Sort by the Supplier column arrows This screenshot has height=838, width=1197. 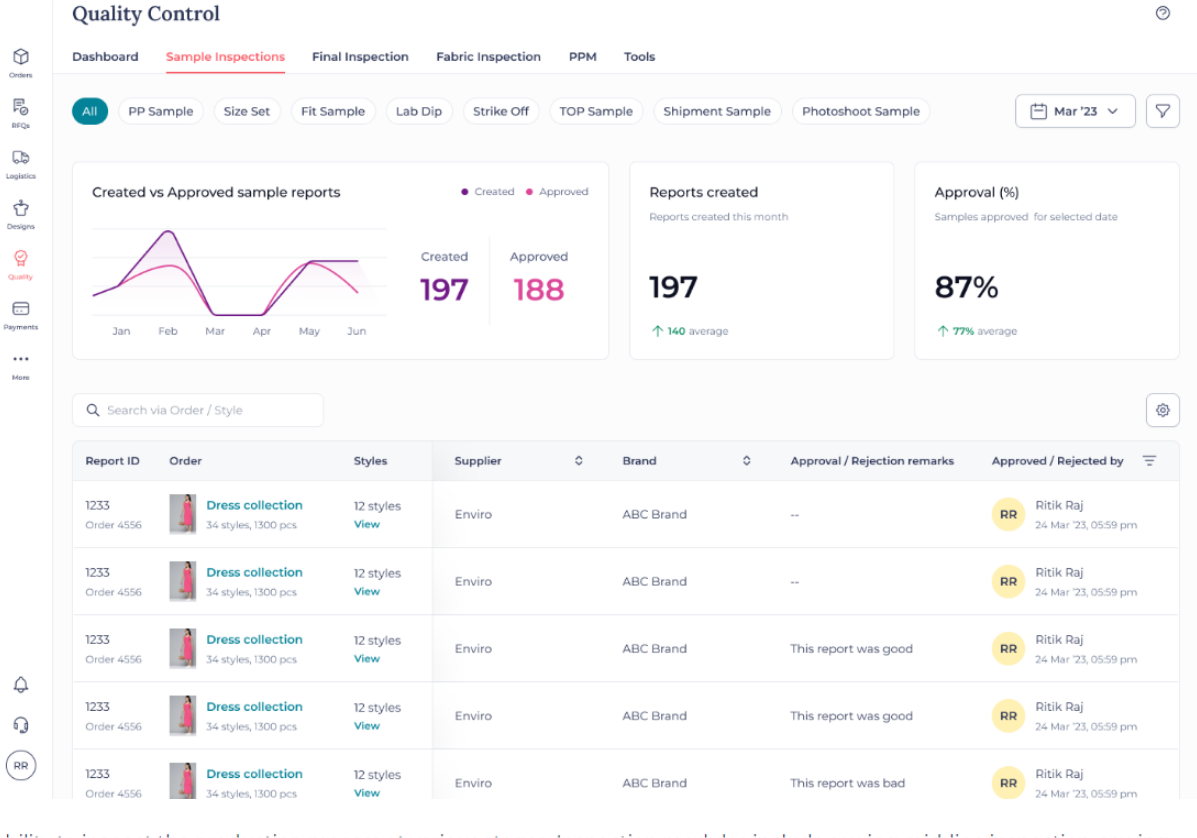pyautogui.click(x=578, y=461)
